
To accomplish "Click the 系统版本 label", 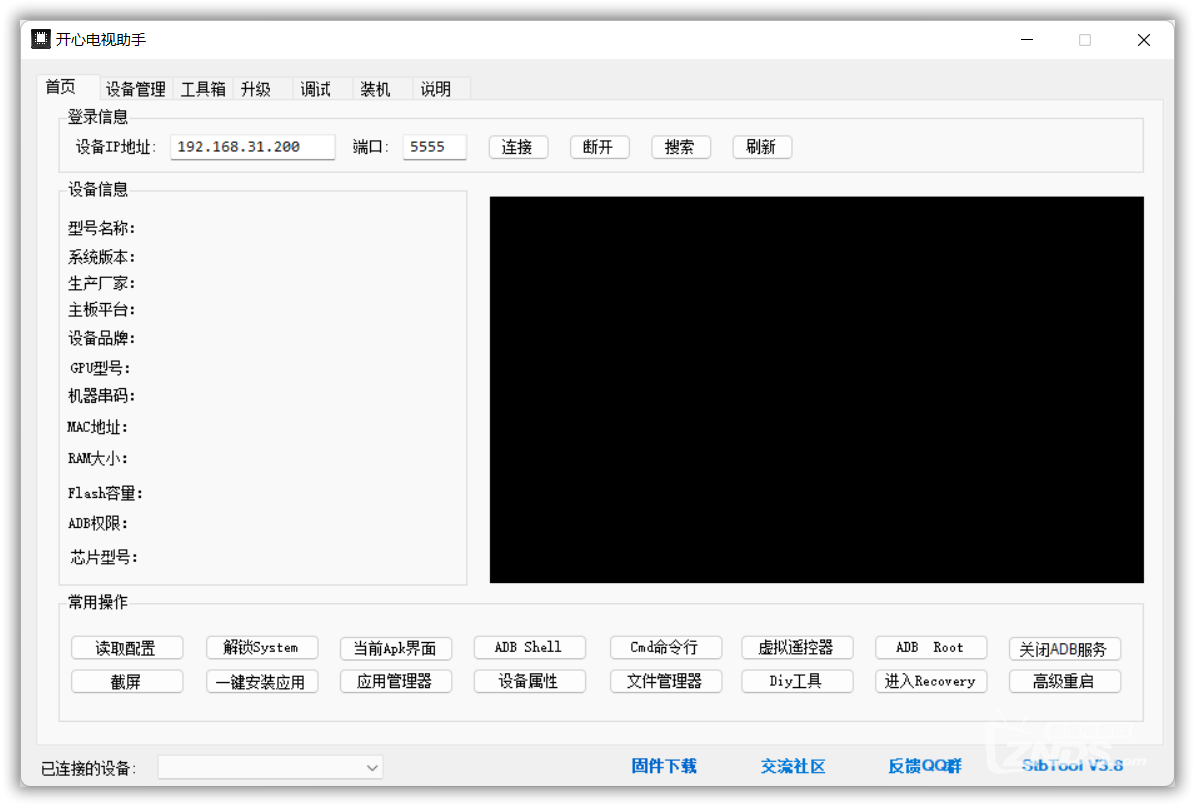I will [101, 257].
